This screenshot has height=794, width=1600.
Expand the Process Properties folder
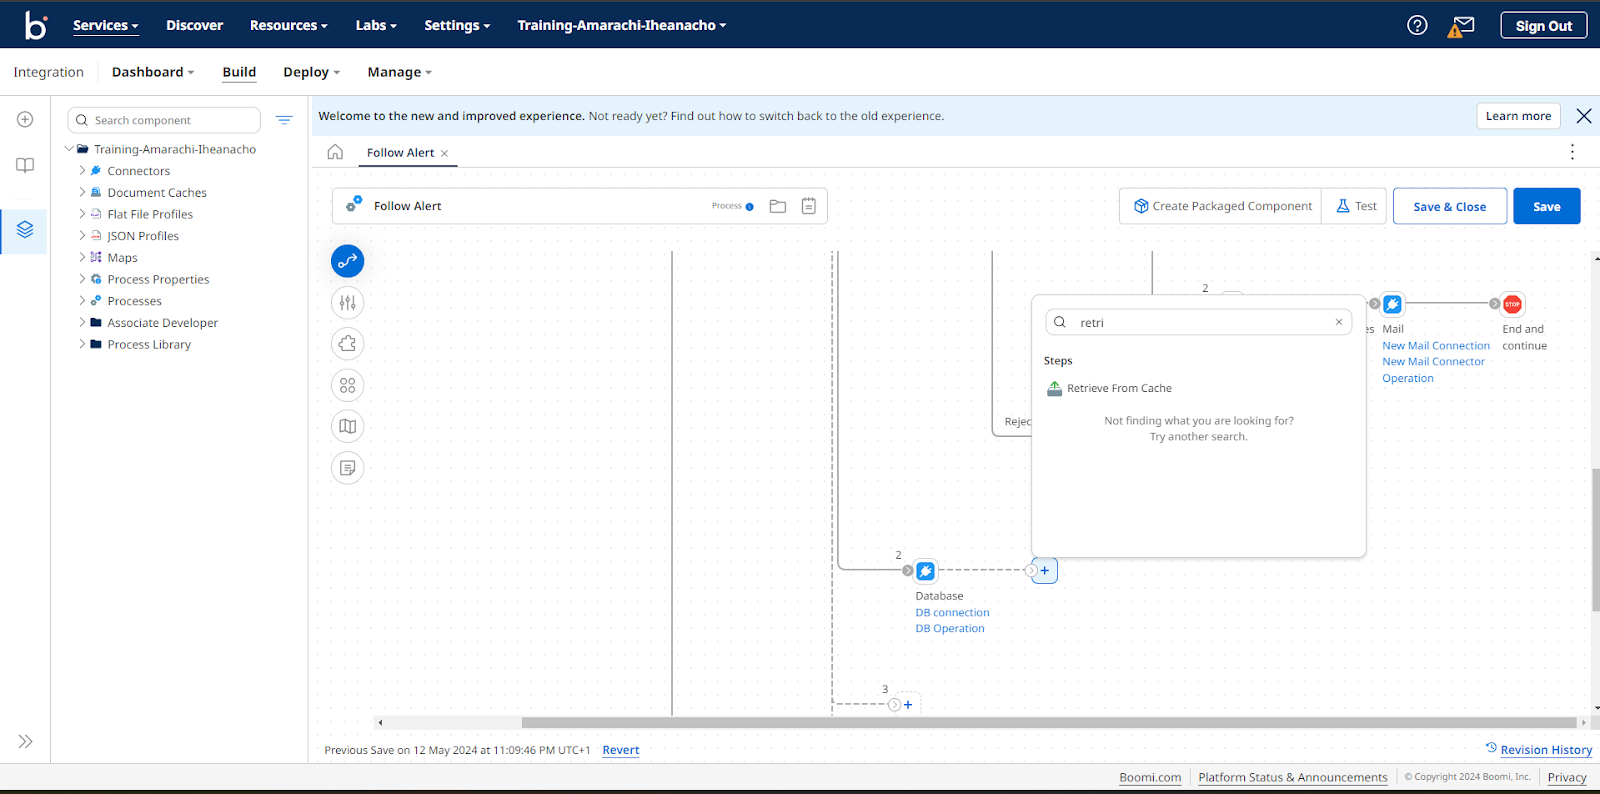click(82, 279)
